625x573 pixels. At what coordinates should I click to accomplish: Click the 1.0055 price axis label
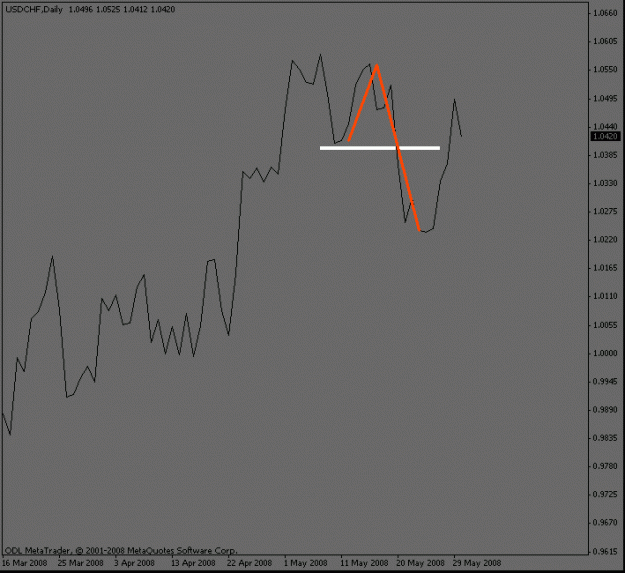click(x=605, y=325)
